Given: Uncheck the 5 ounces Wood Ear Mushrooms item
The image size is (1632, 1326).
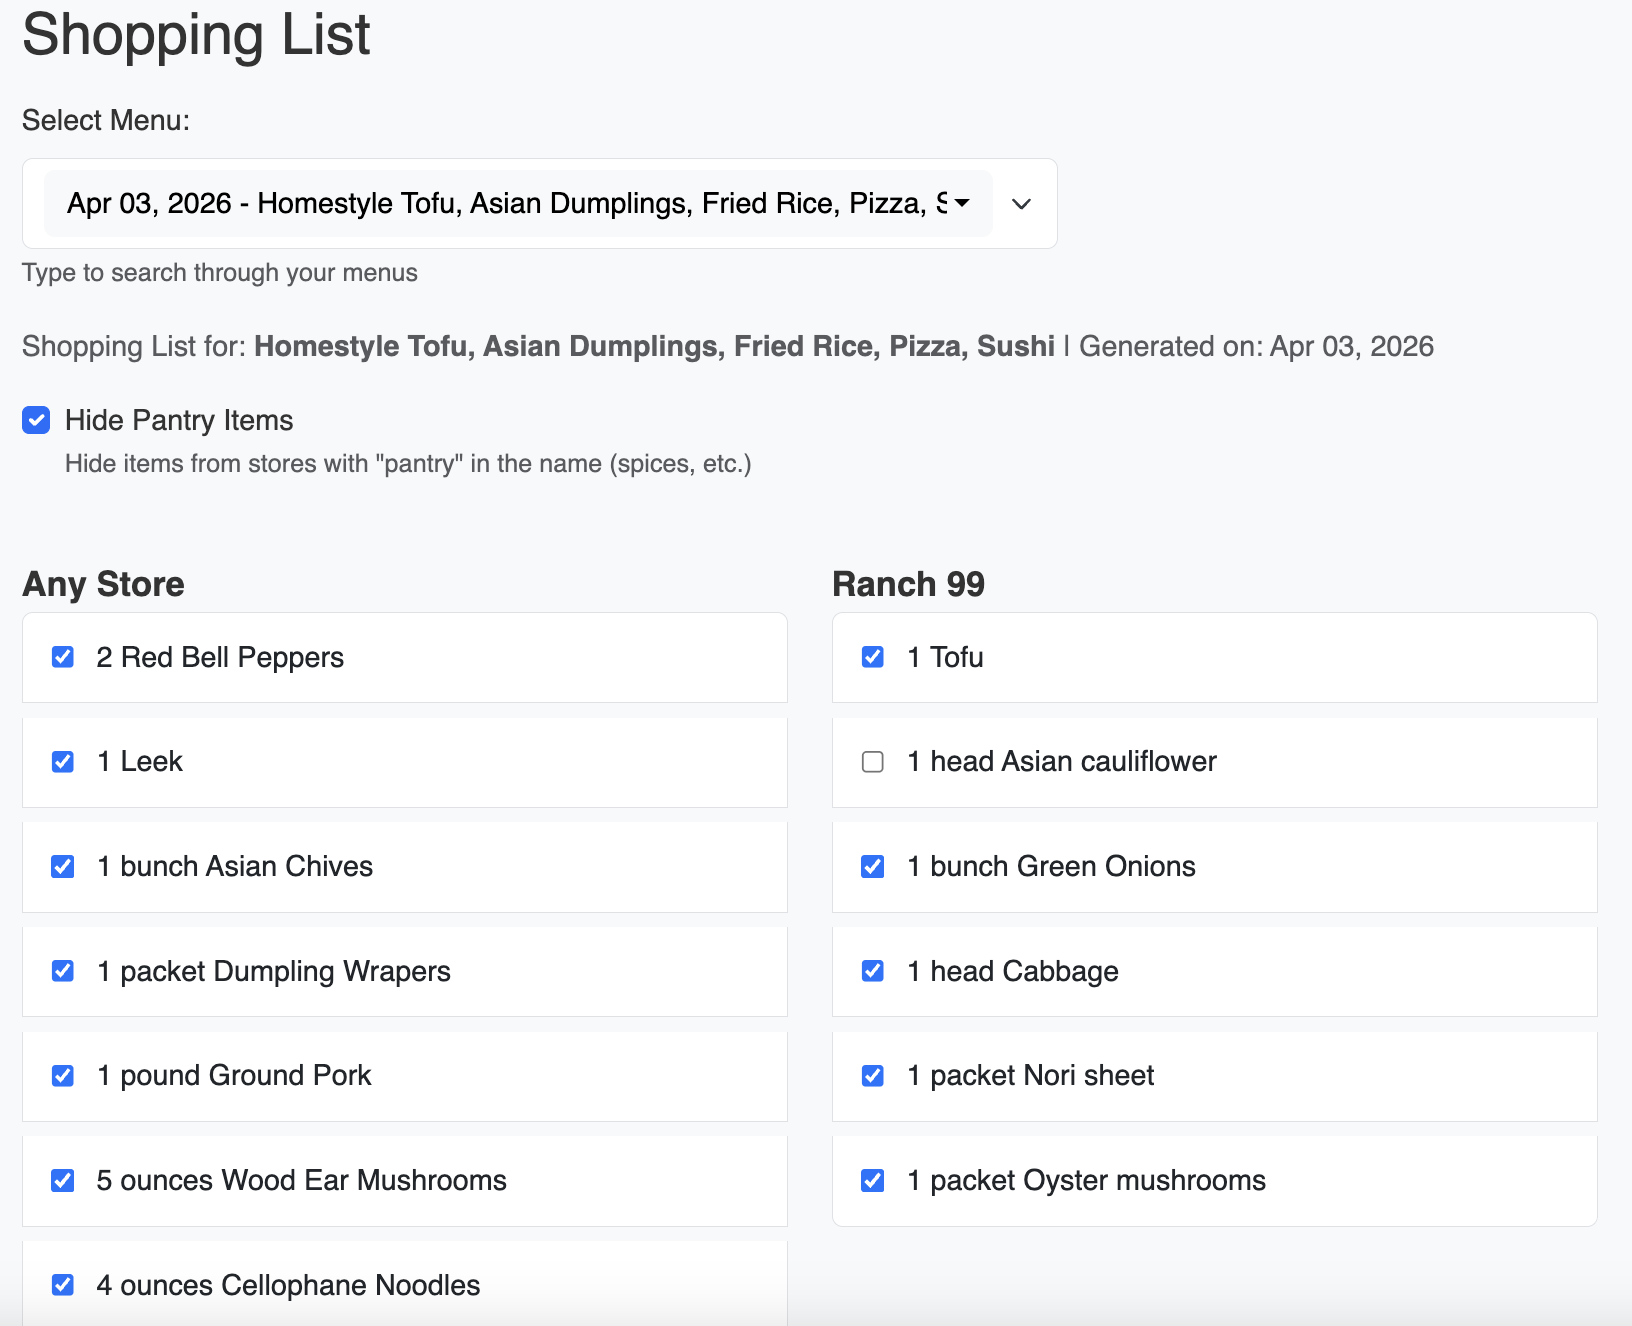Looking at the screenshot, I should point(63,1180).
